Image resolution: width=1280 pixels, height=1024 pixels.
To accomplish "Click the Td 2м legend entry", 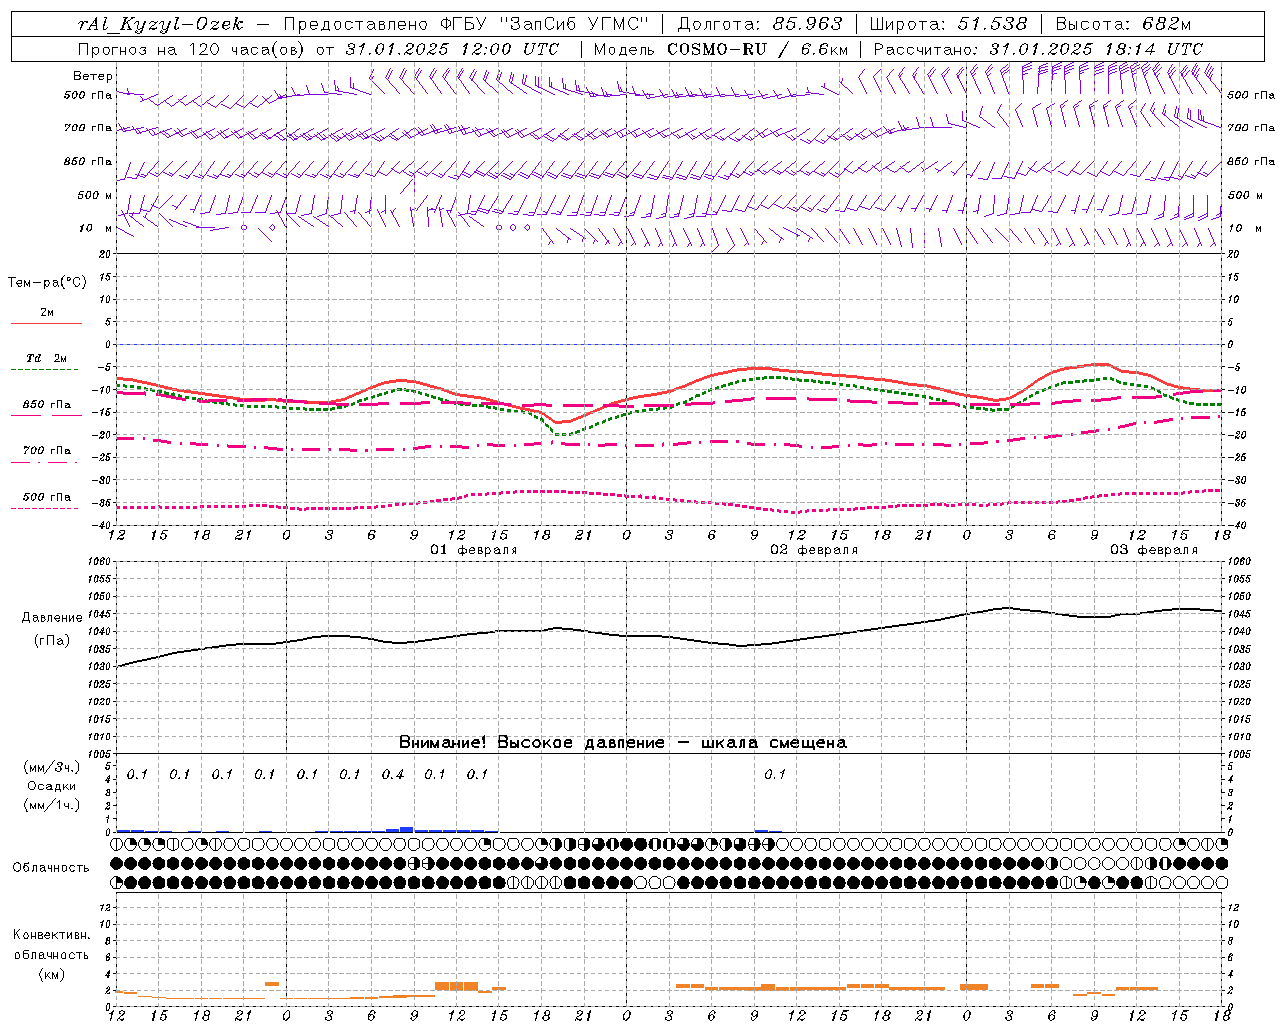I will click(x=47, y=358).
